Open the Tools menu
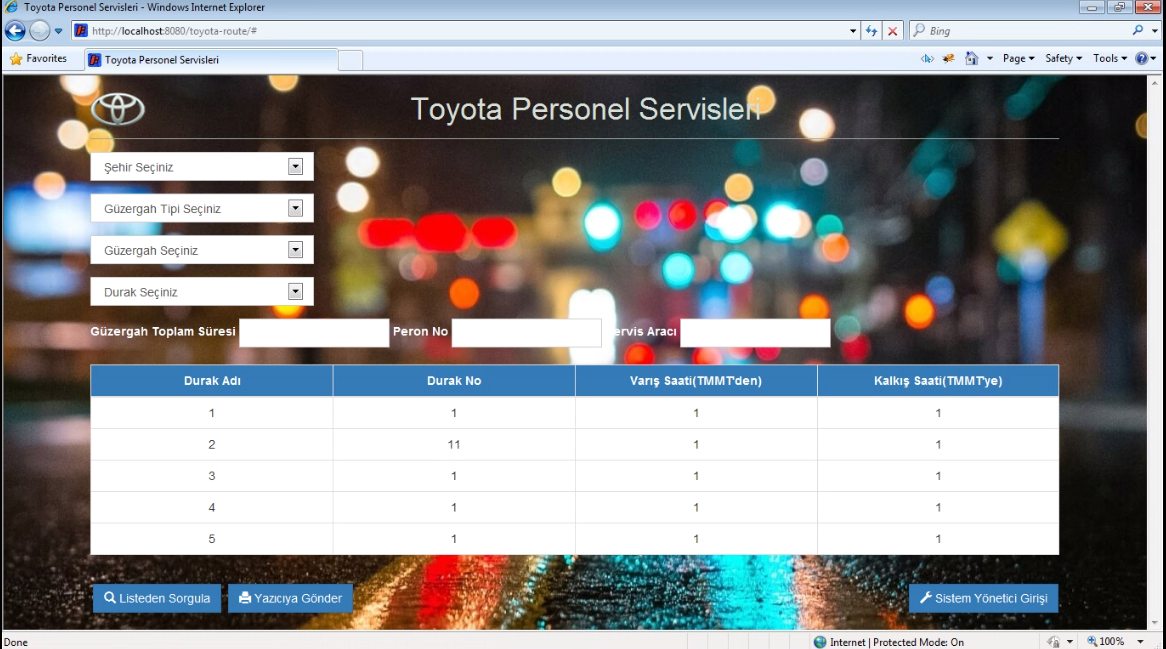Image resolution: width=1166 pixels, height=649 pixels. tap(1109, 59)
